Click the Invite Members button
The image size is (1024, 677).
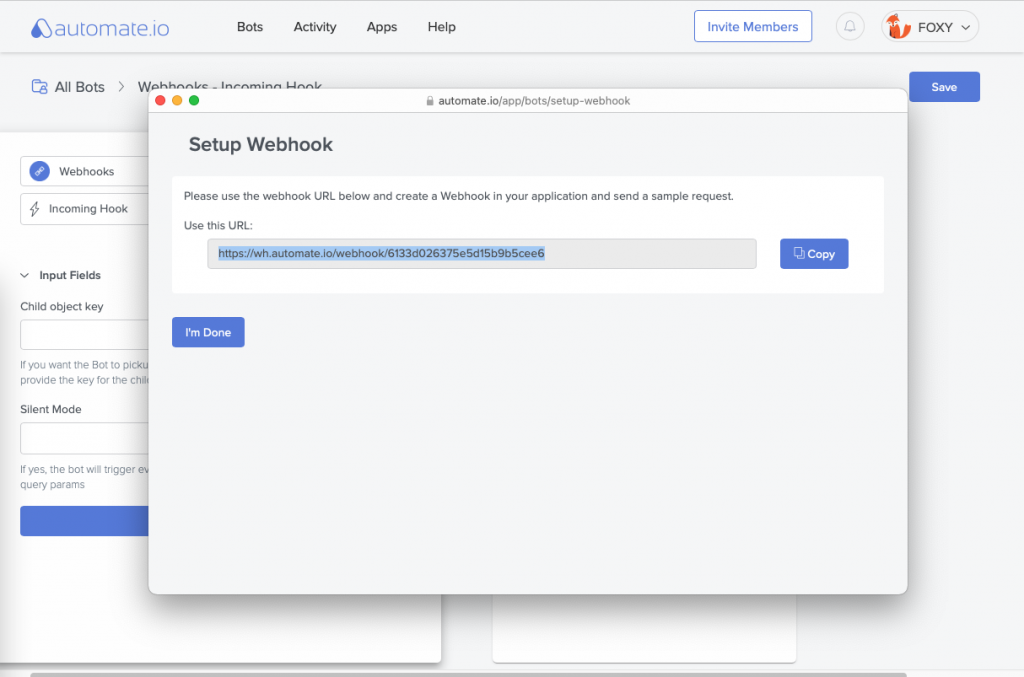click(x=753, y=26)
